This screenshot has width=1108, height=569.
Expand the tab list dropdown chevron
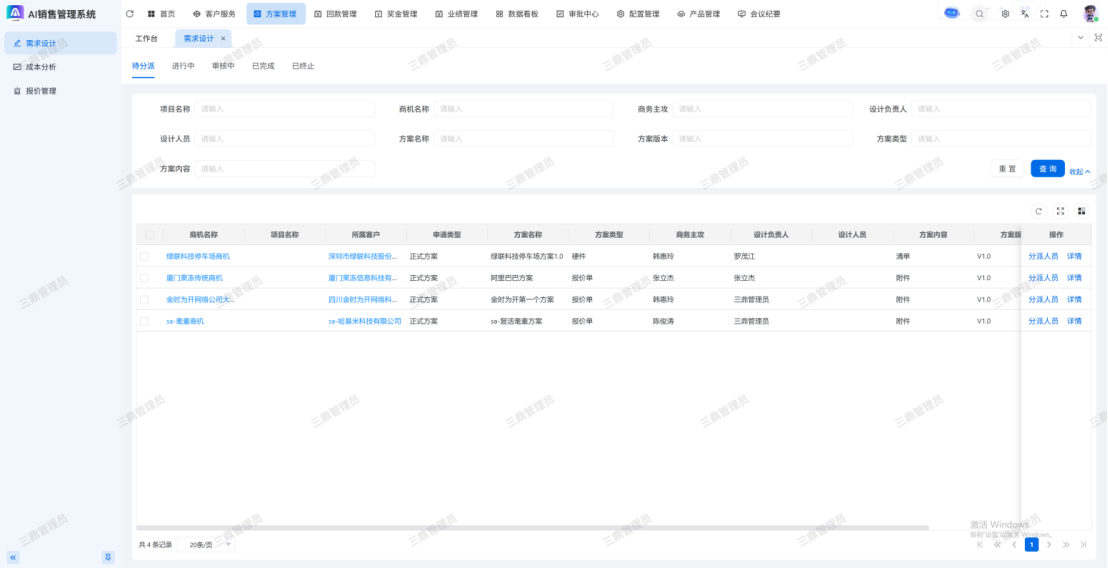[1080, 37]
